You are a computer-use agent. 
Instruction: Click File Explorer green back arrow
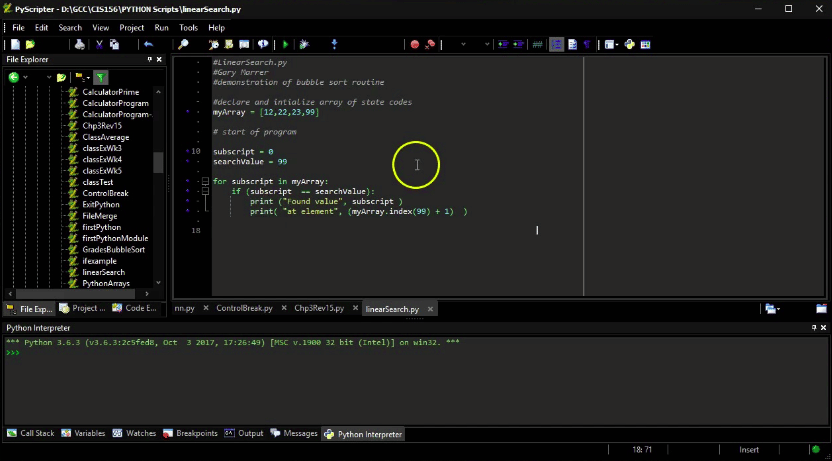point(14,77)
